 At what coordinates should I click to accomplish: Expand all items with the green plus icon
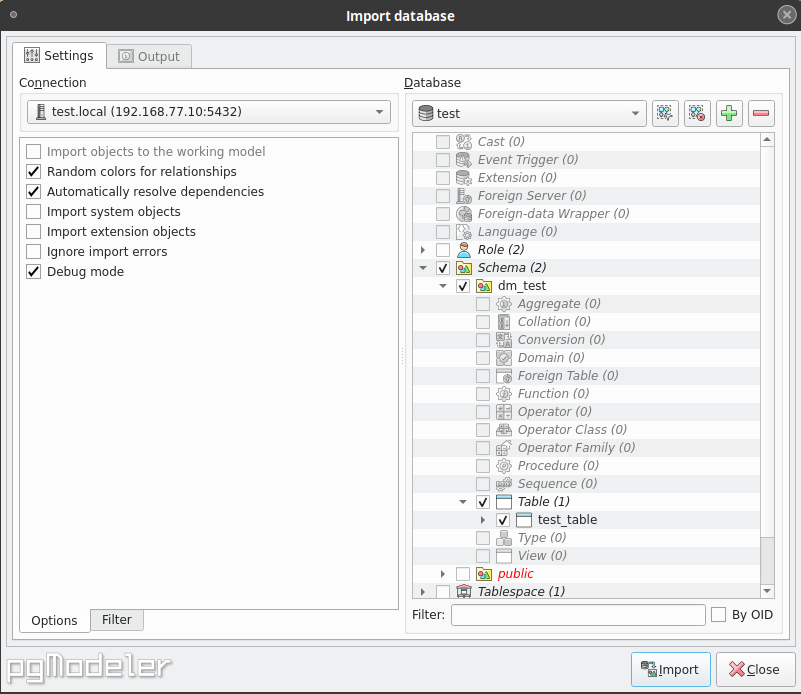pos(729,113)
